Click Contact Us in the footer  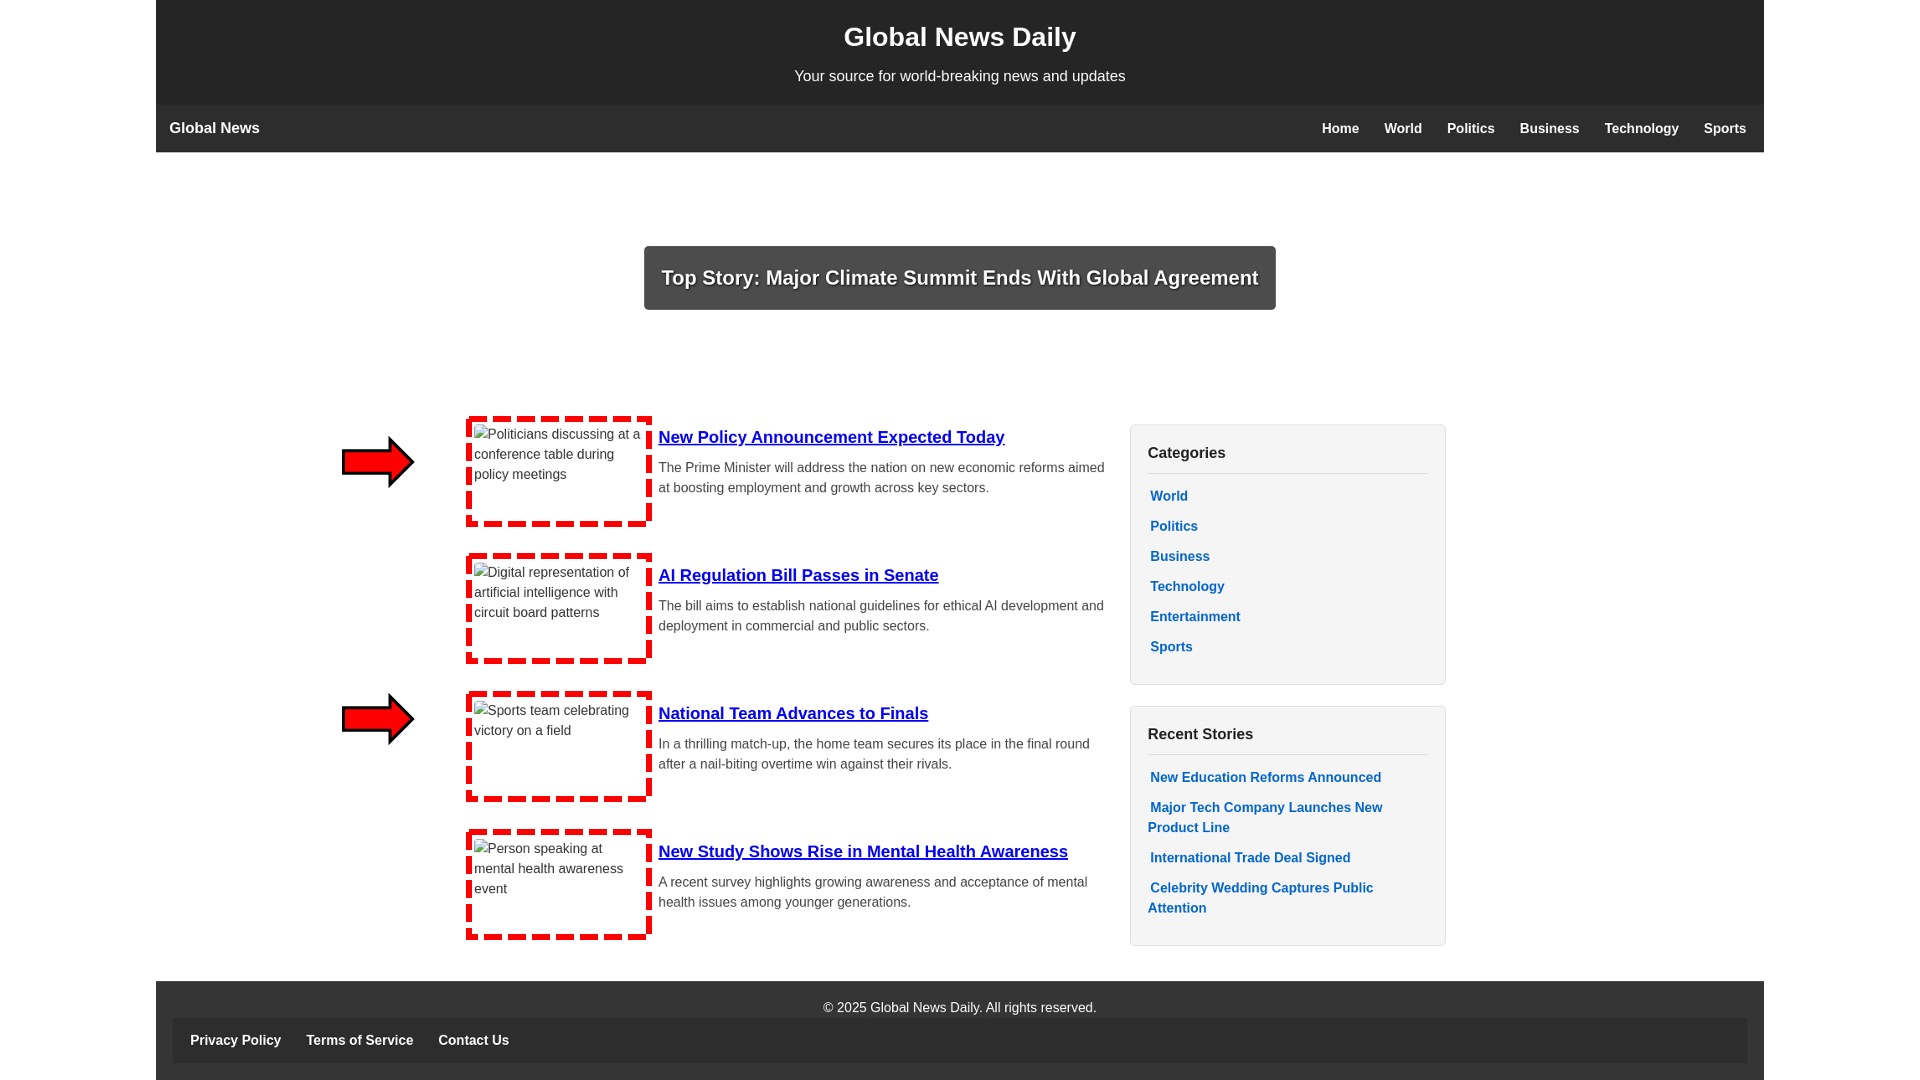pos(473,1041)
